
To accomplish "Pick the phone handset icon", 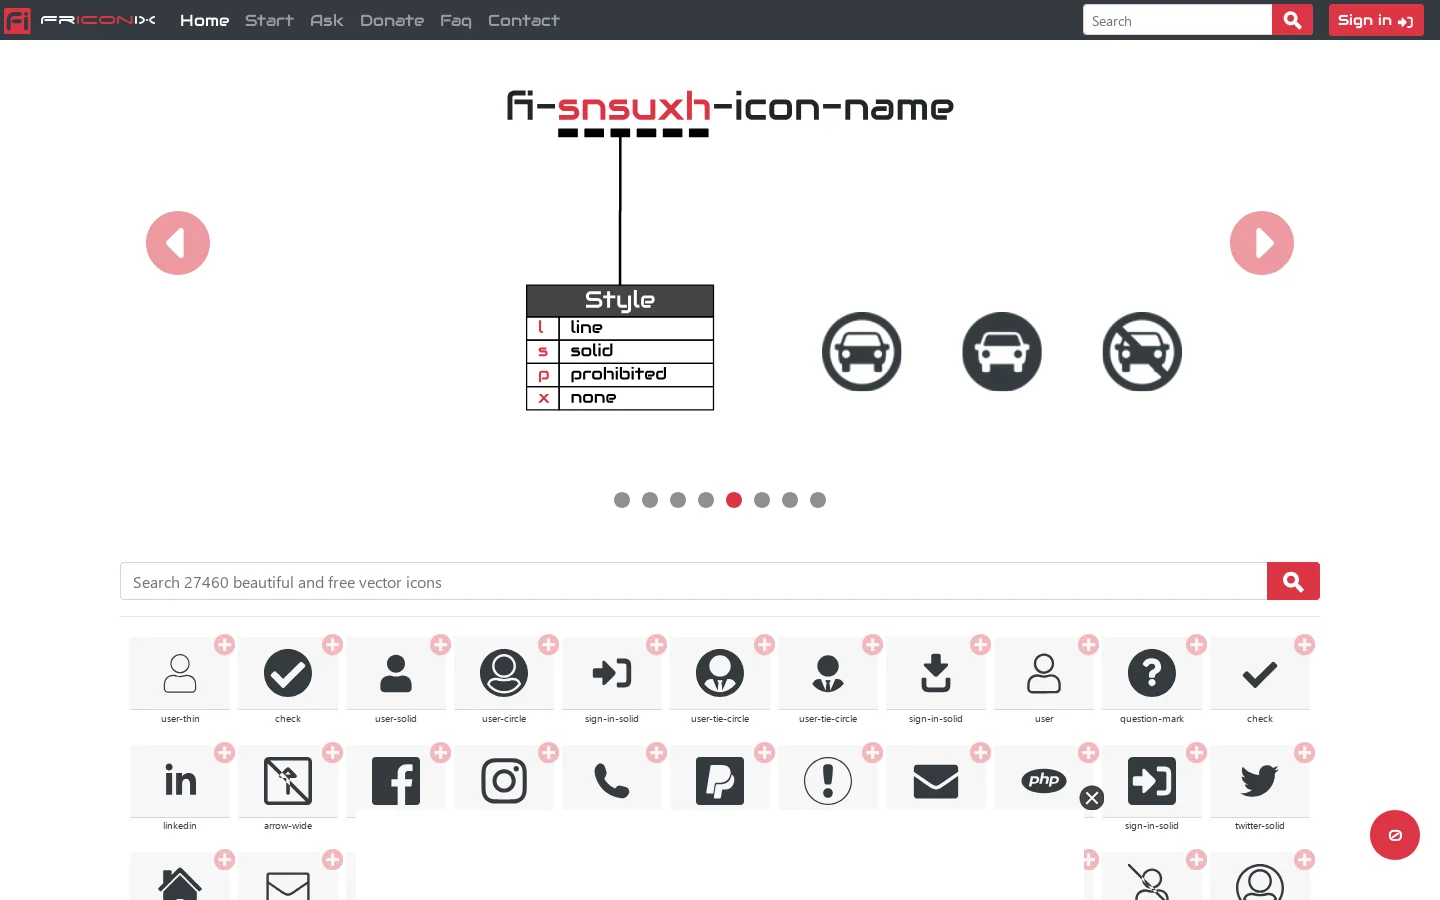I will tap(612, 781).
